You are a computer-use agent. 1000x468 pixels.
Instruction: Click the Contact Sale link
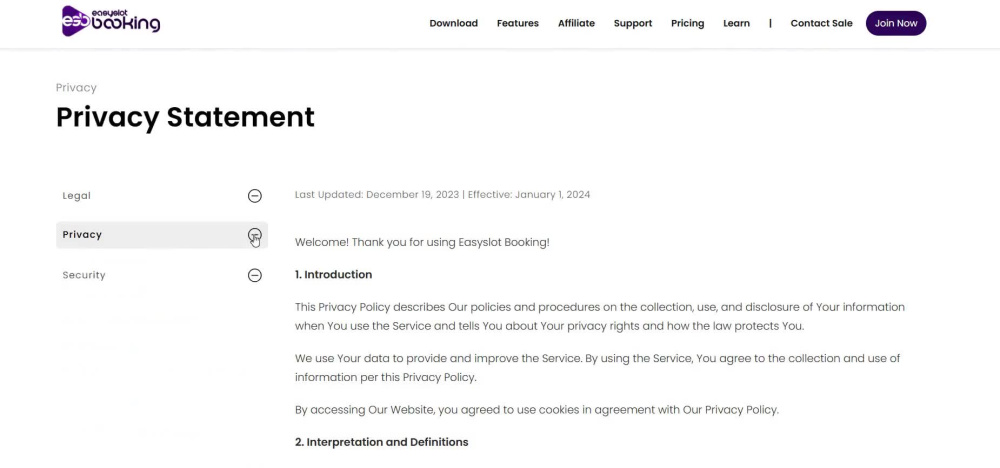[x=821, y=24]
